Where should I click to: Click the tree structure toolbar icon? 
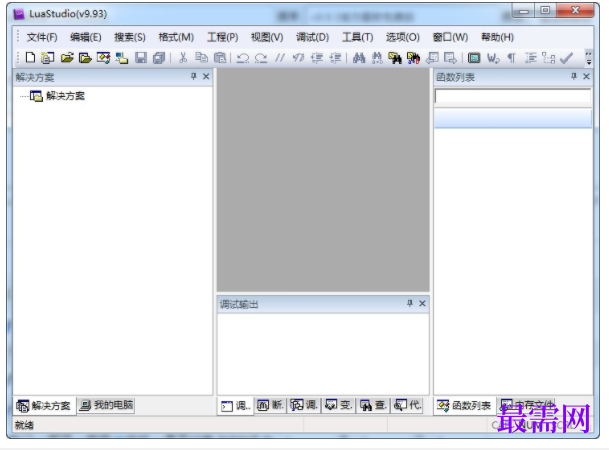pos(548,58)
